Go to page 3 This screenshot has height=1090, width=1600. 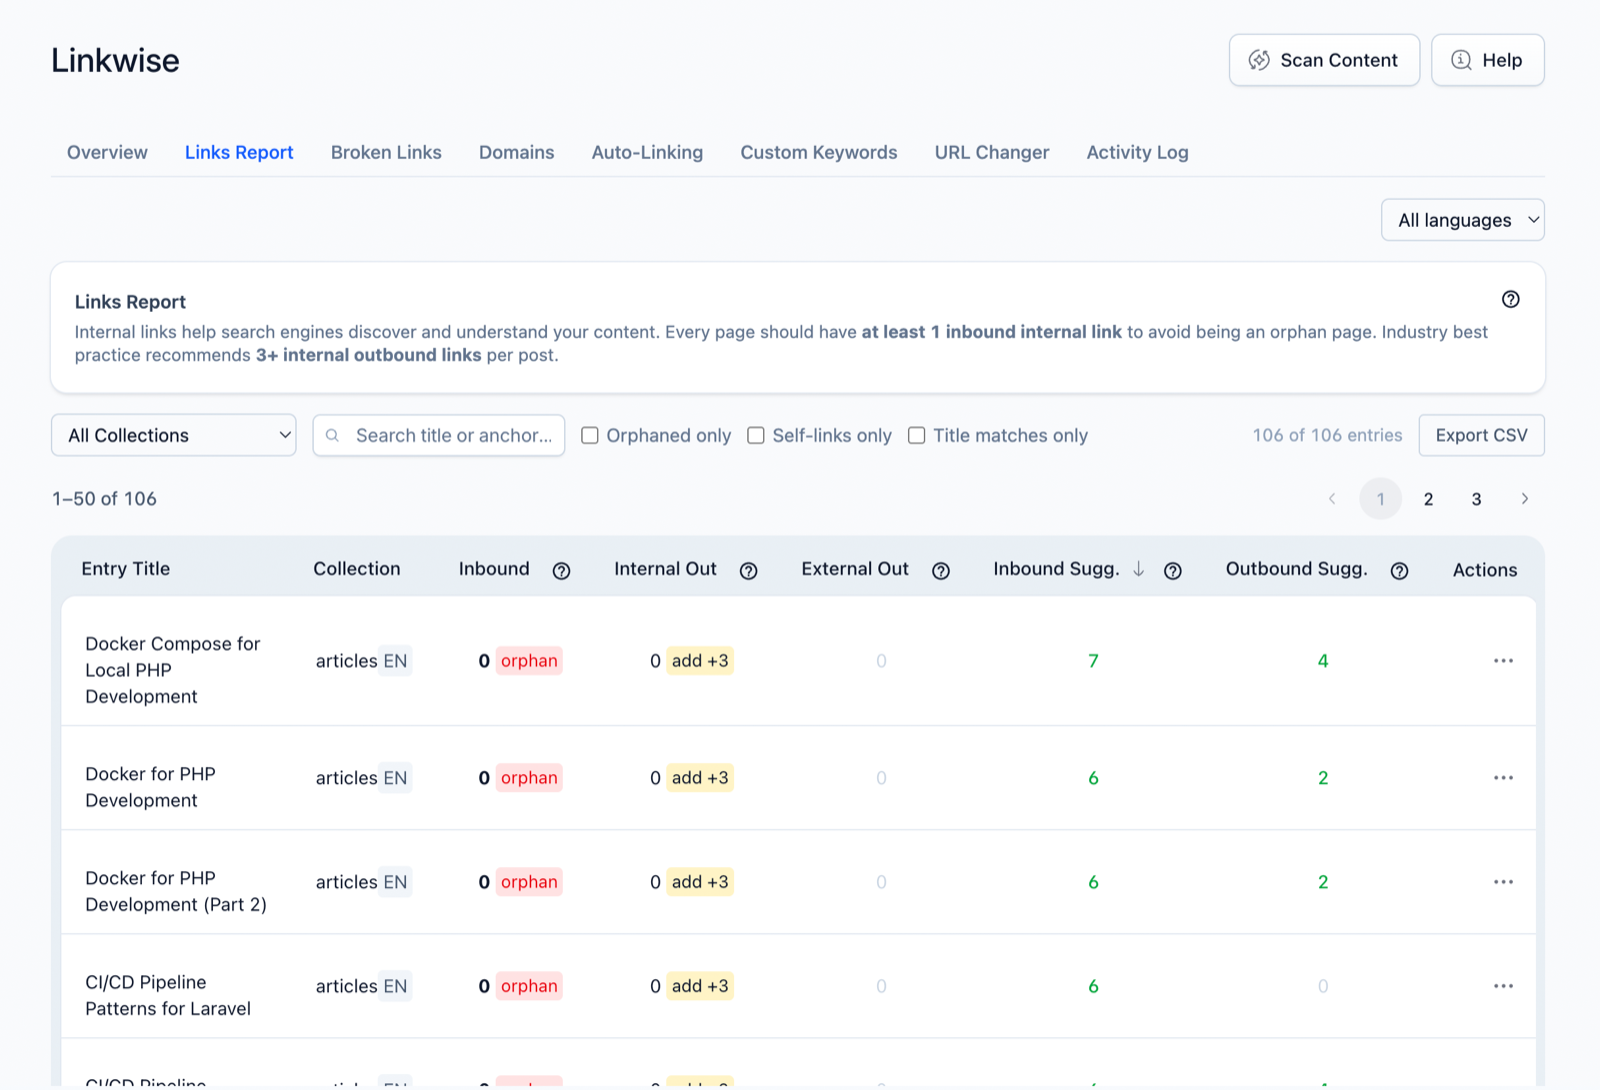tap(1476, 498)
